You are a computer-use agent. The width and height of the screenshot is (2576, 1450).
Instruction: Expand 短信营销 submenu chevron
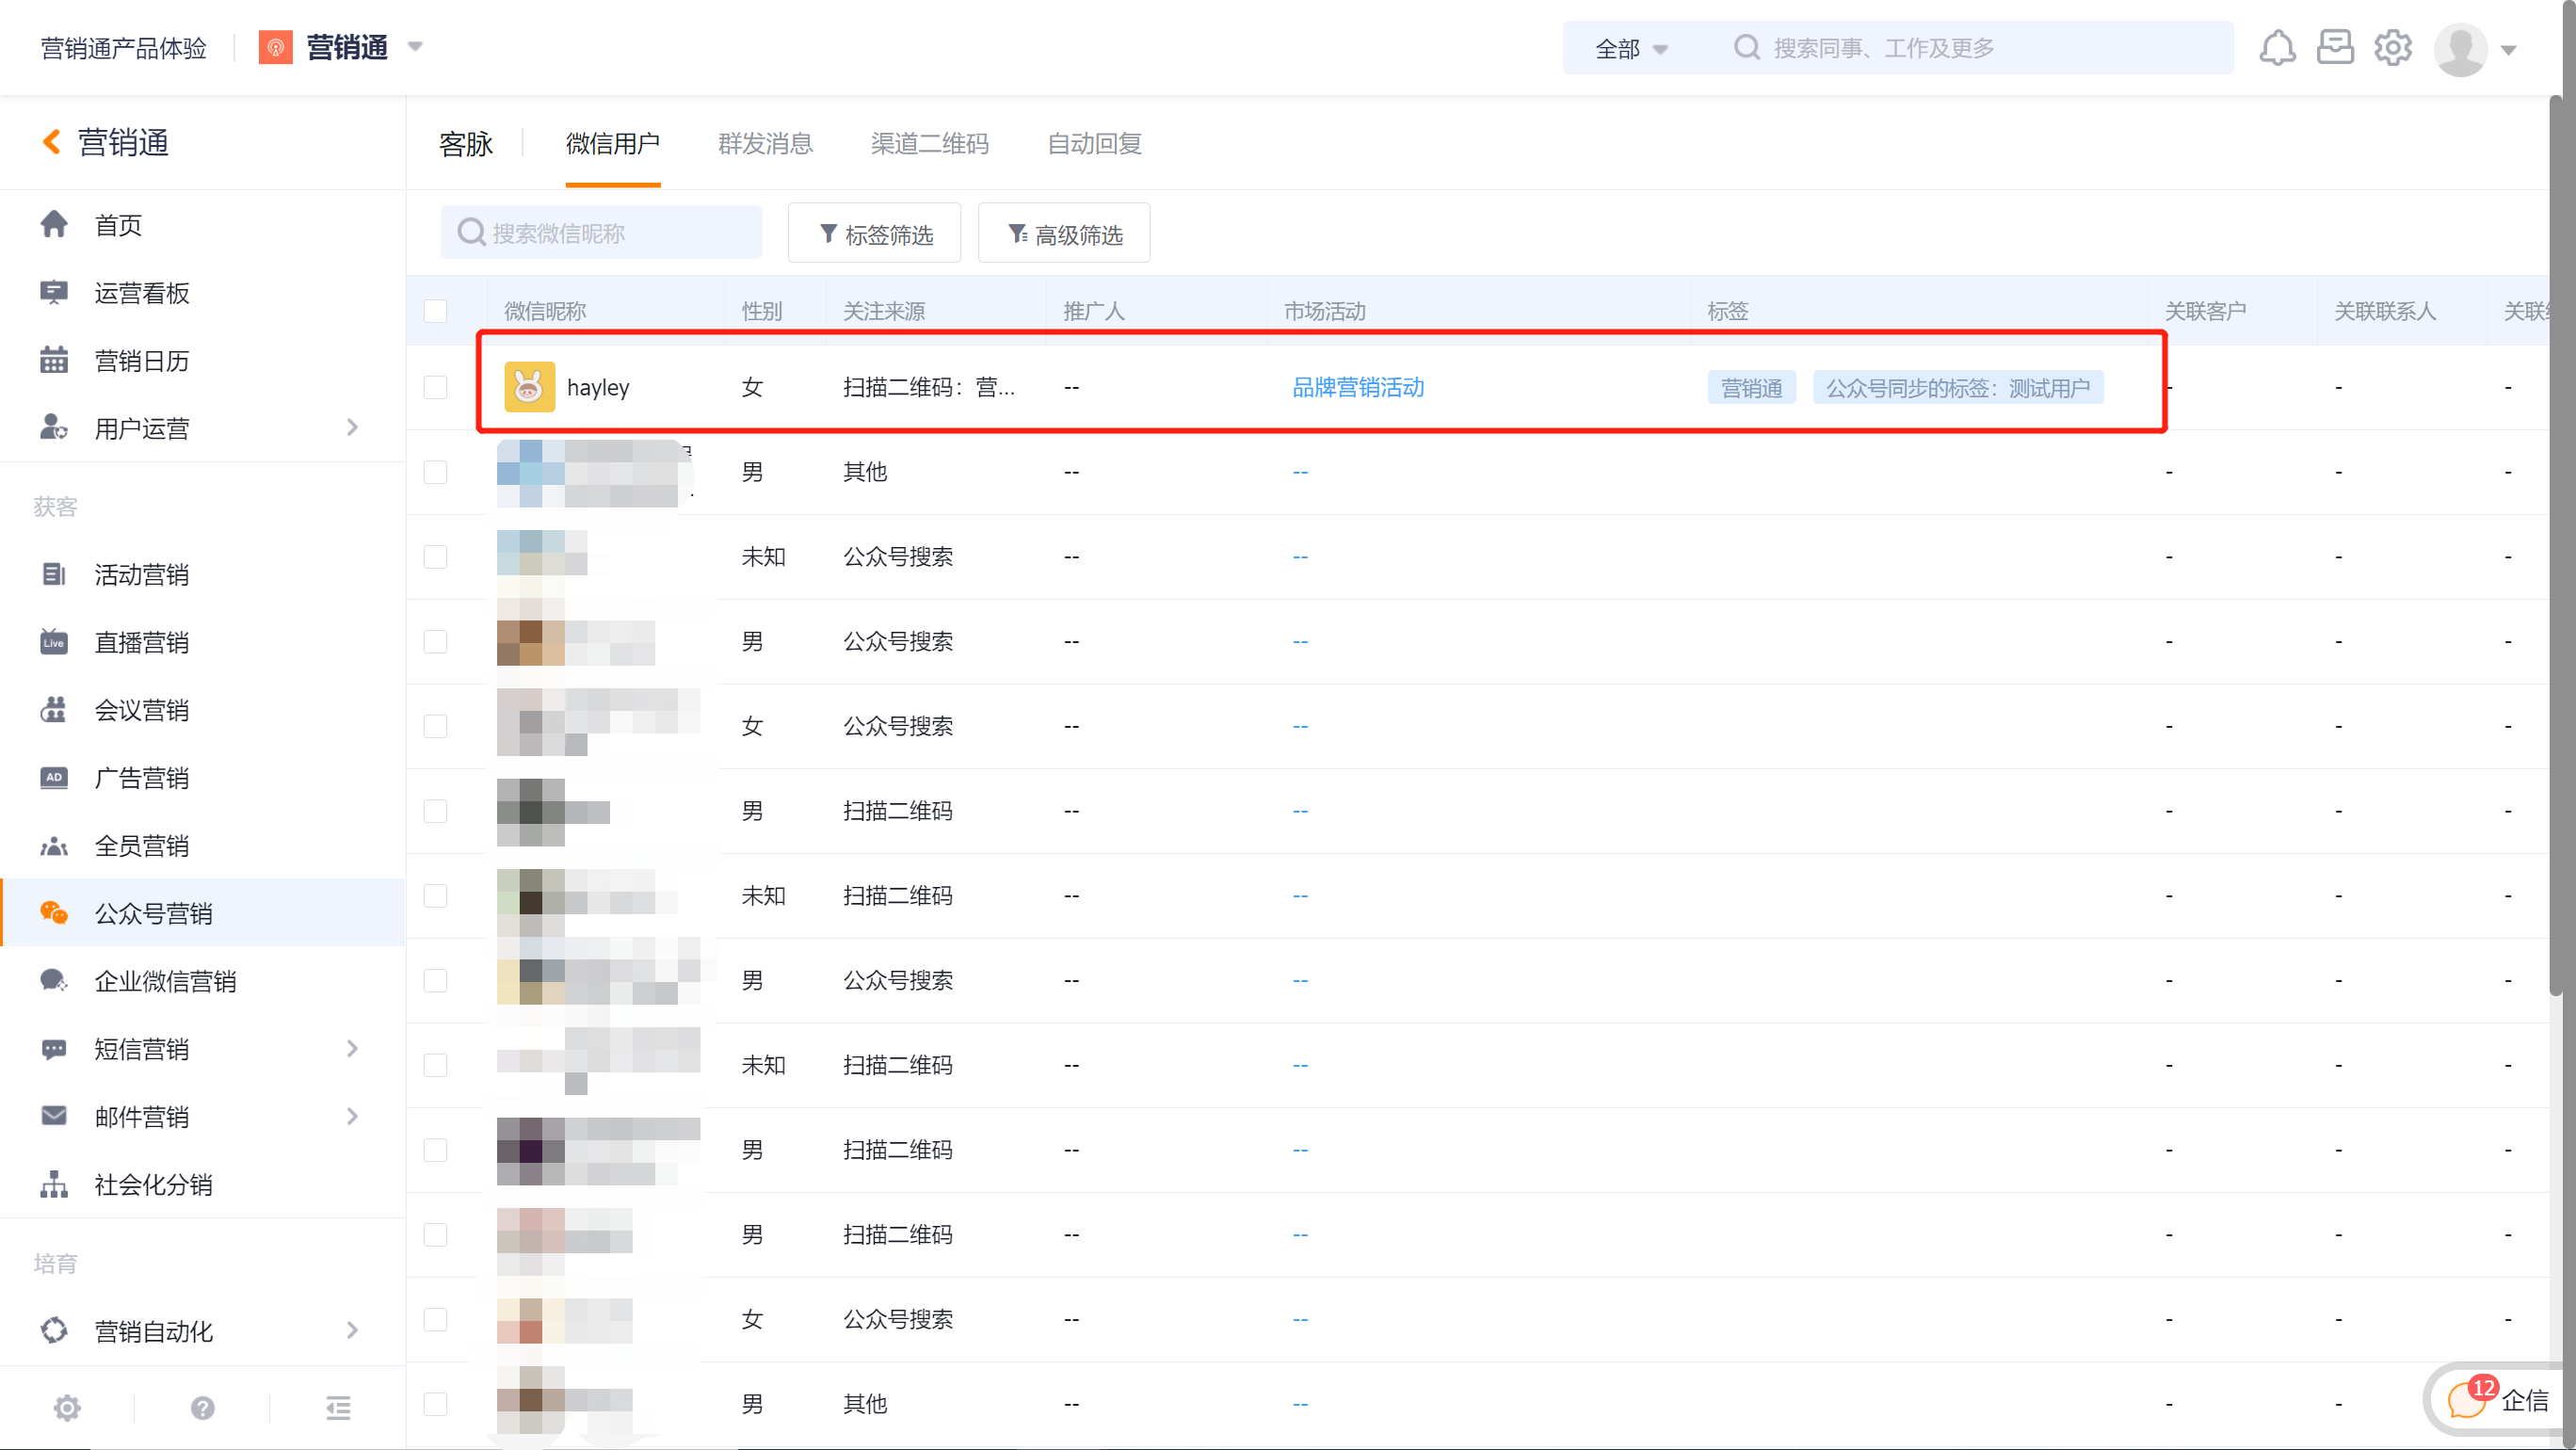(x=352, y=1049)
